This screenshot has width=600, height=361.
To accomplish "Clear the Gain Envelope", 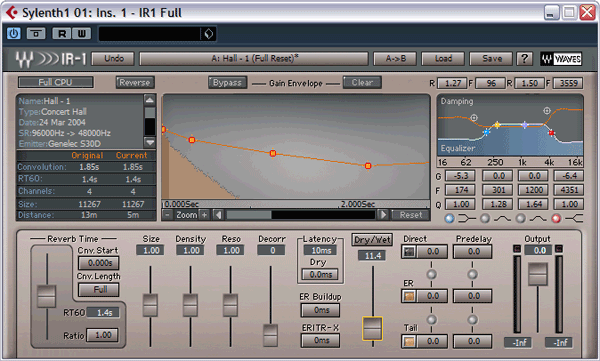I will tap(362, 83).
